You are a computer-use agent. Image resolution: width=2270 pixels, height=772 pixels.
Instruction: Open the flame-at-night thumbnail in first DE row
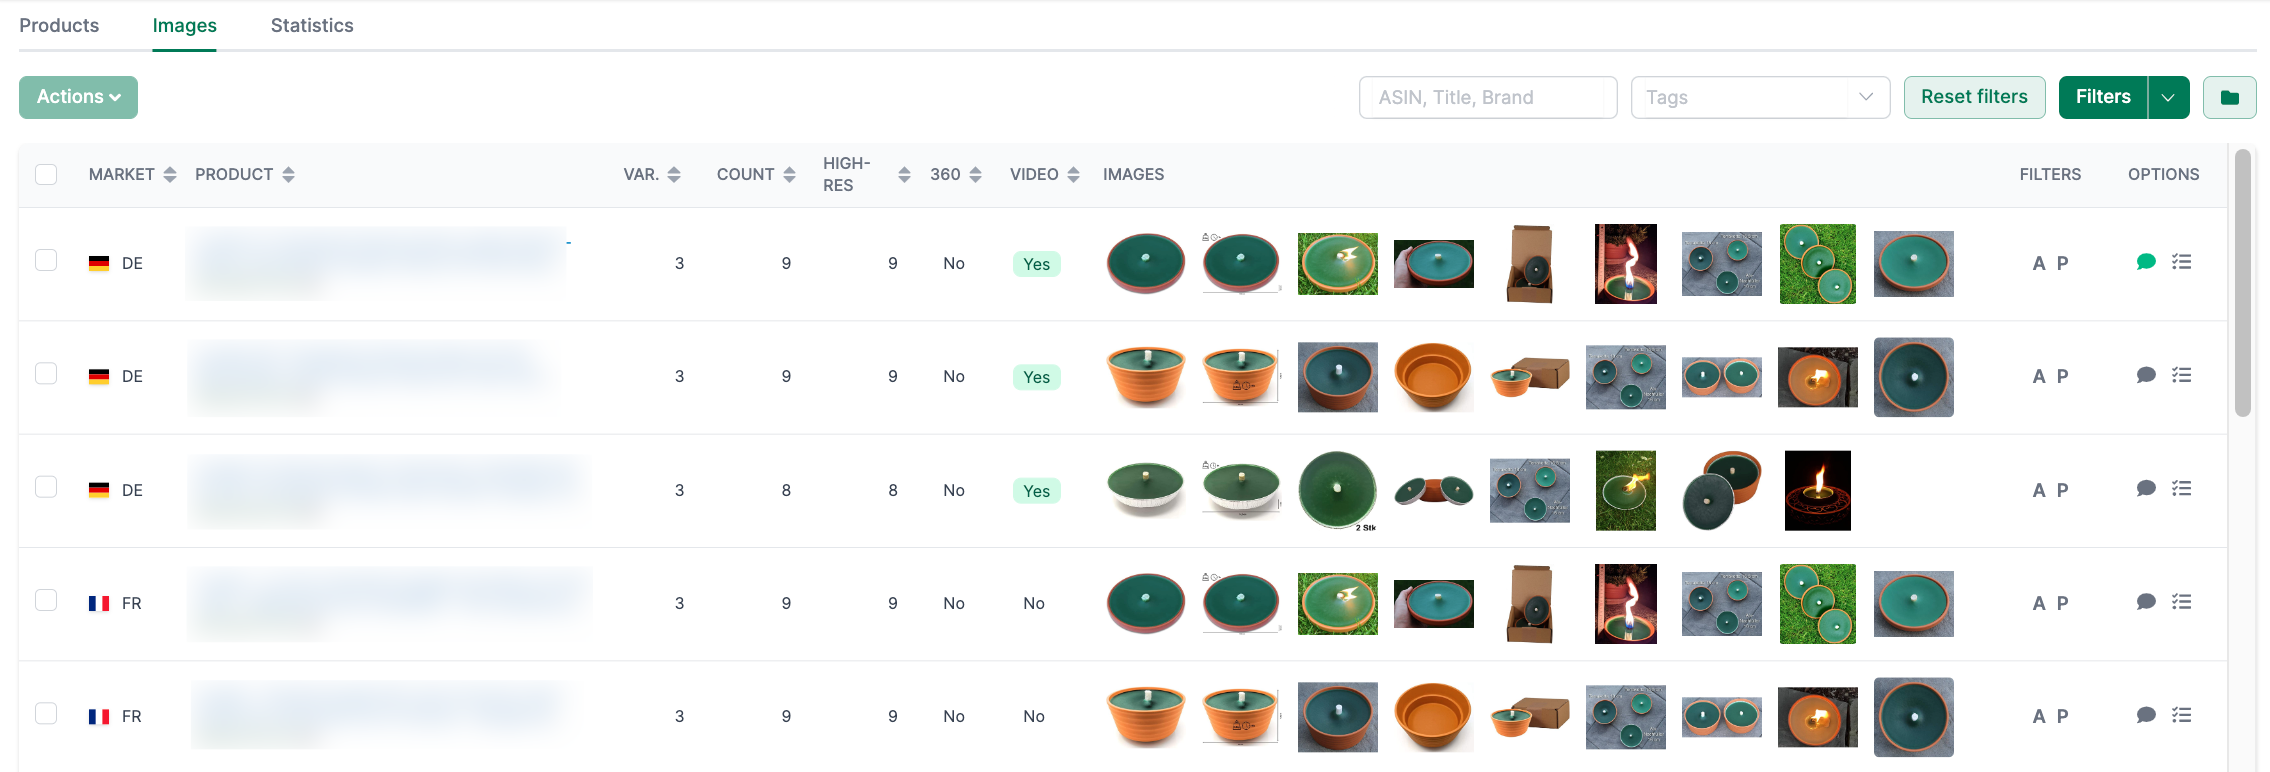tap(1626, 263)
